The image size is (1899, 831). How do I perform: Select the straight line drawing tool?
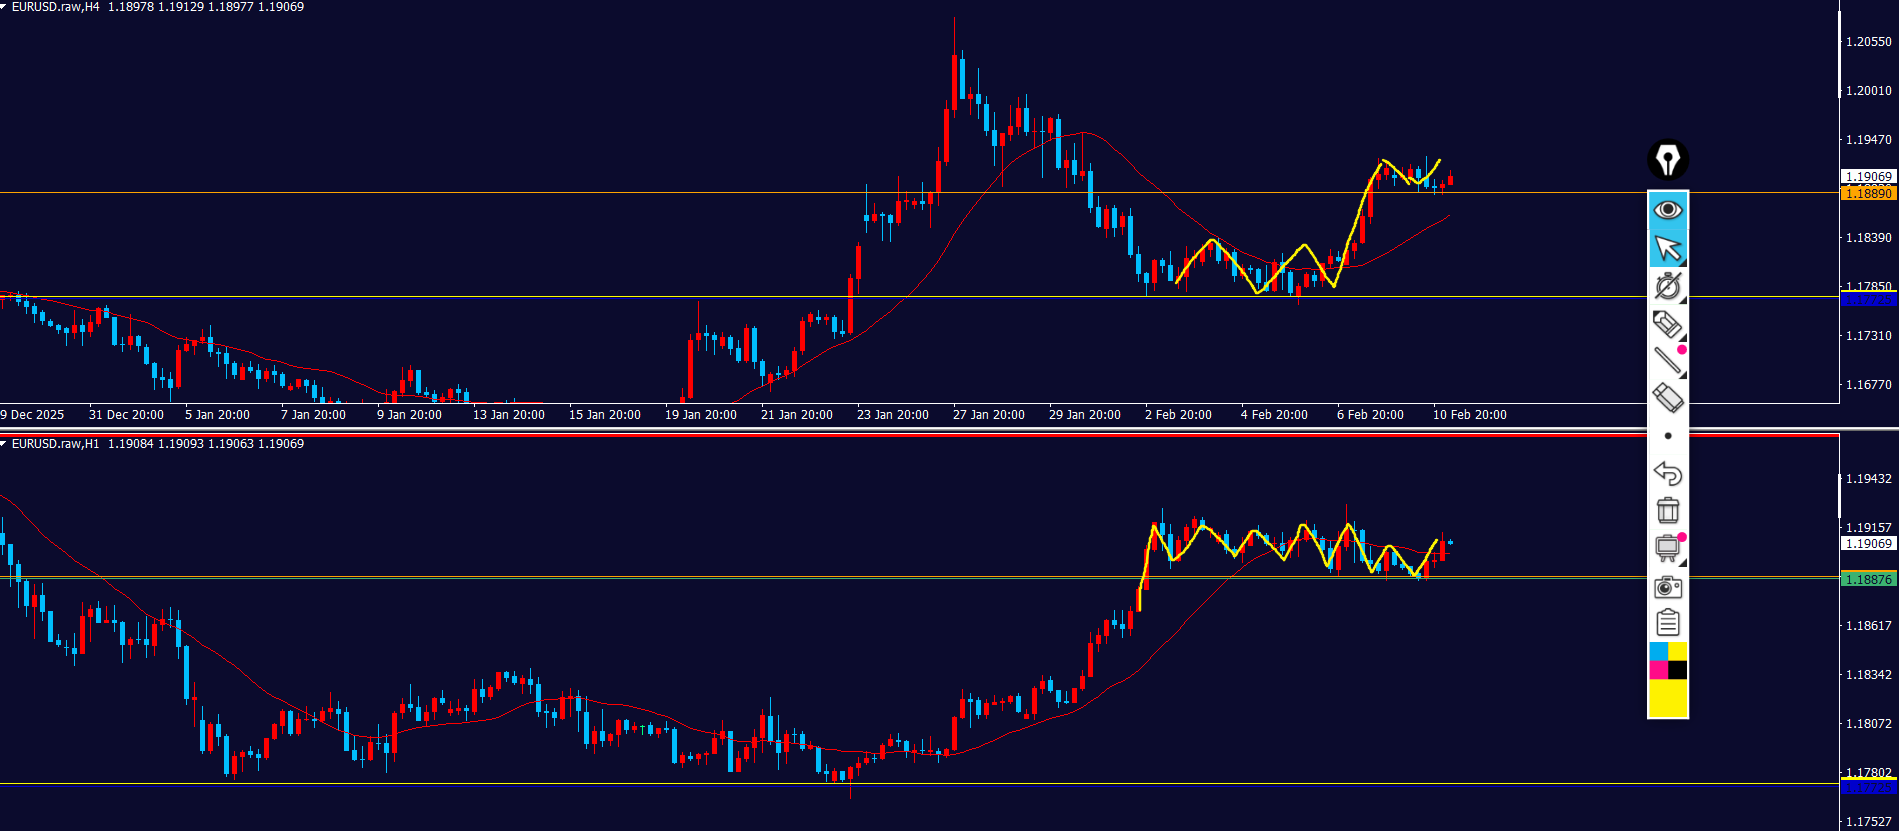pyautogui.click(x=1667, y=361)
